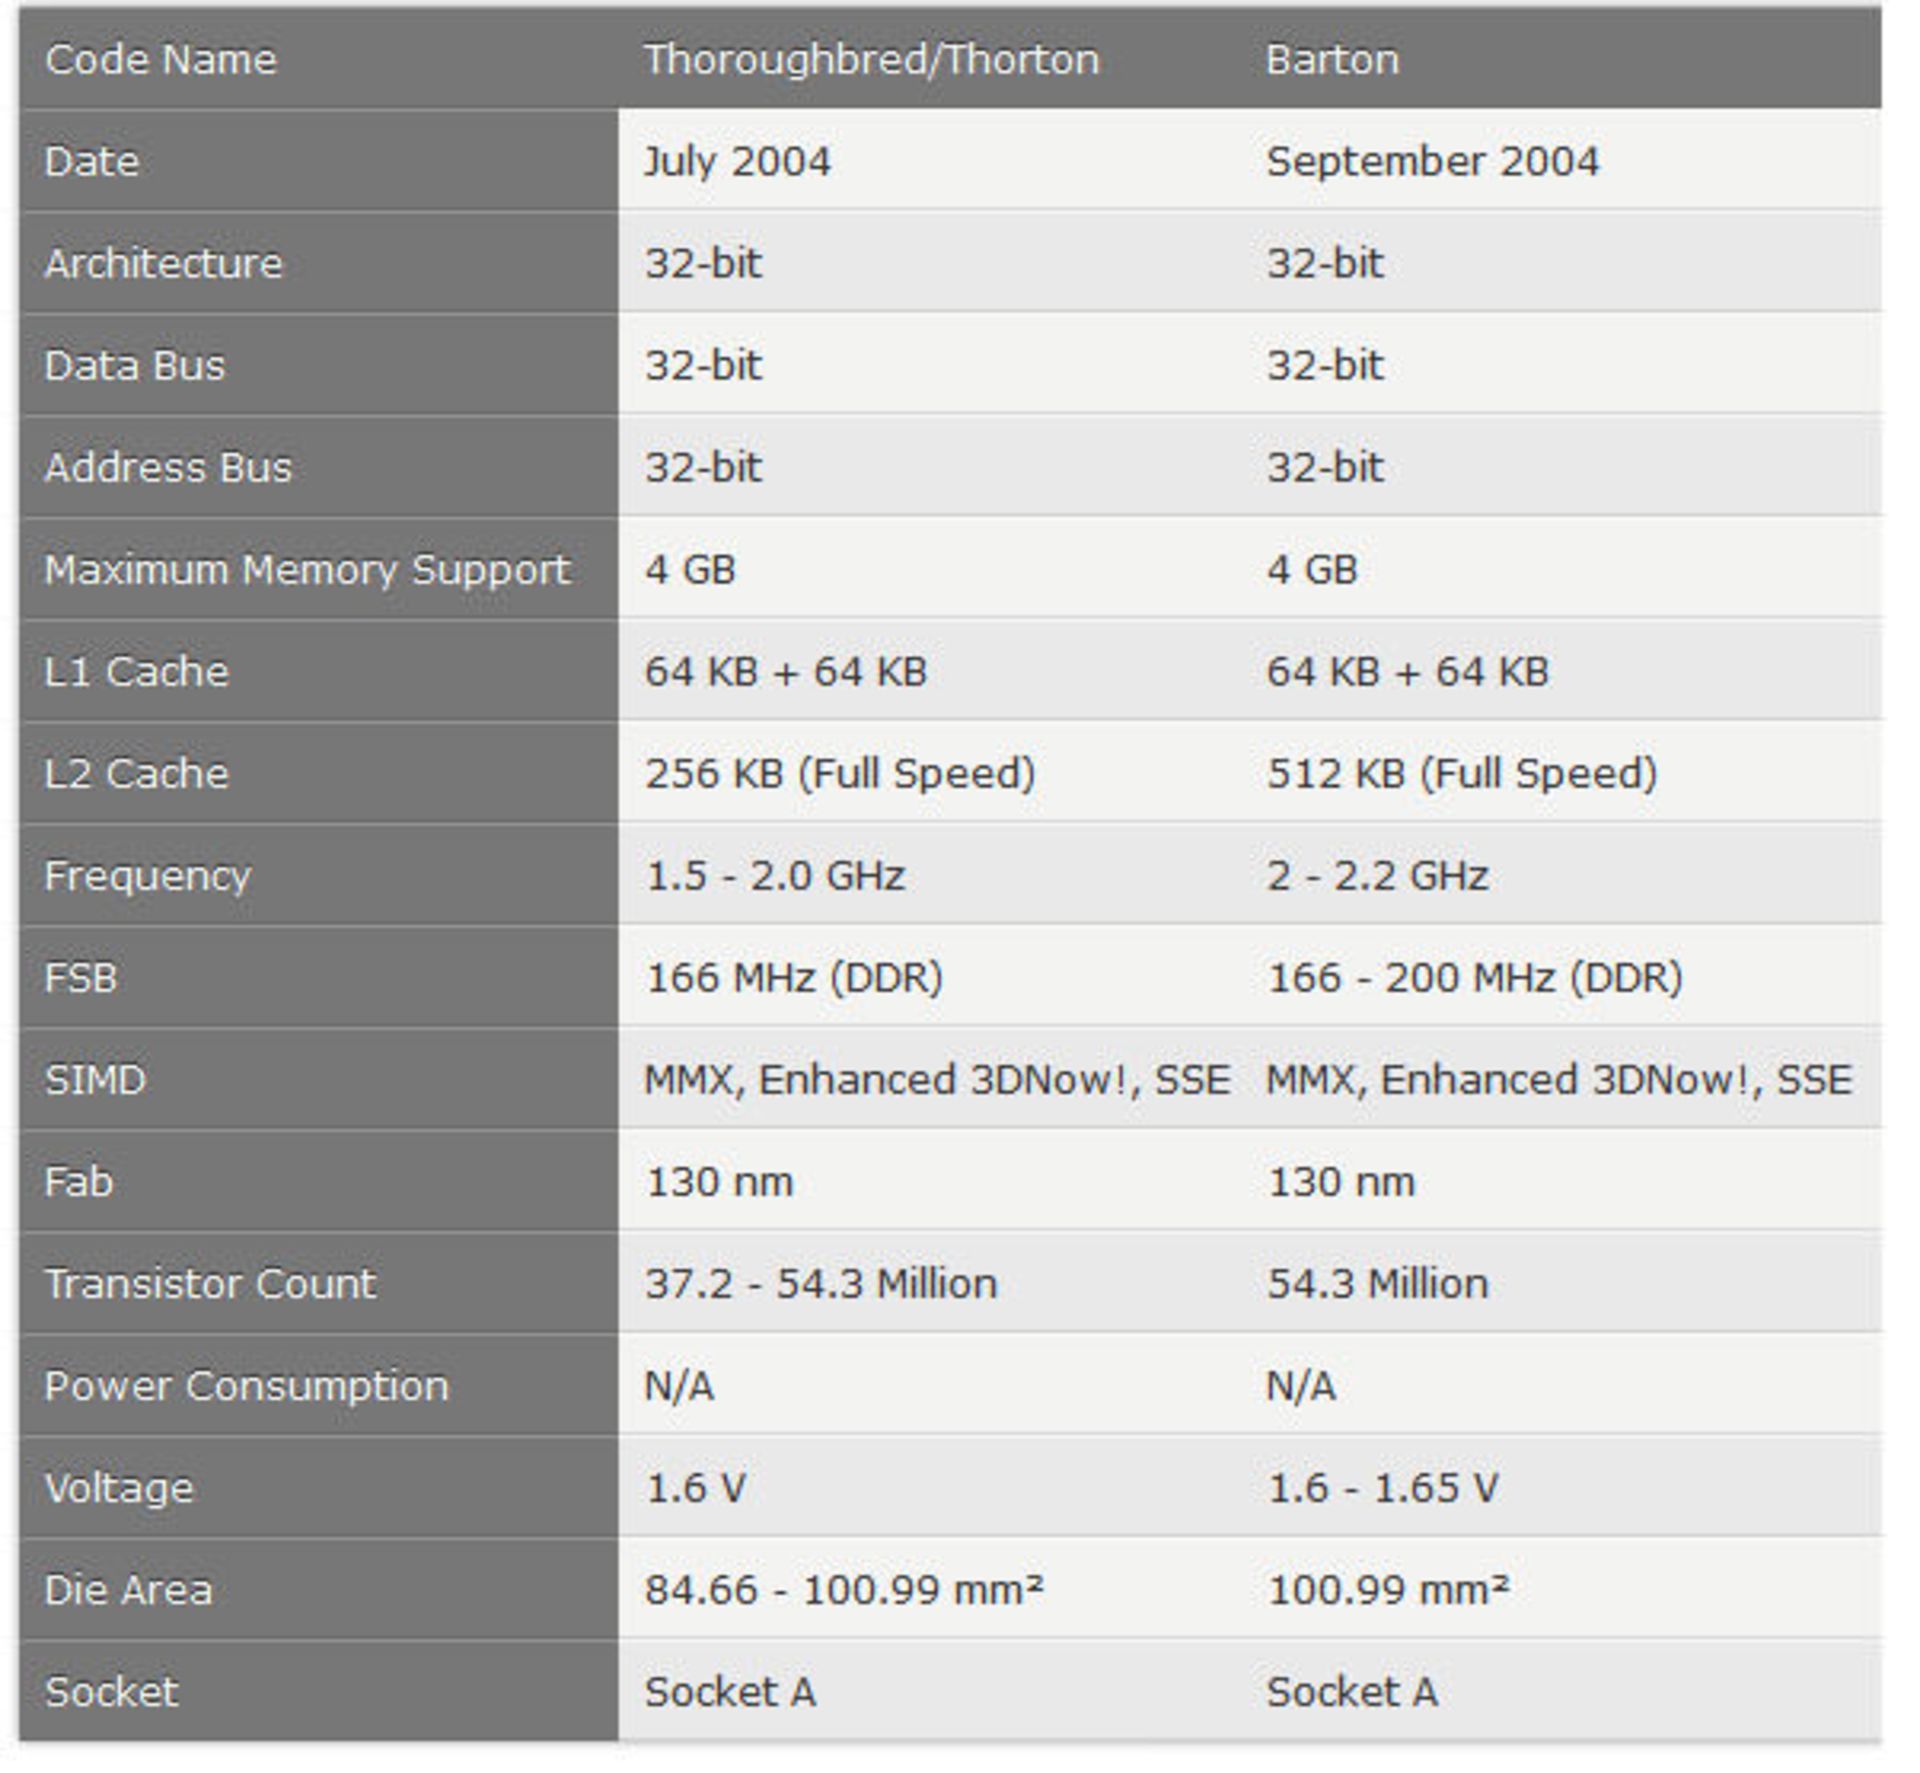Select the "Thoroughbred/Thorton" column header

[871, 60]
